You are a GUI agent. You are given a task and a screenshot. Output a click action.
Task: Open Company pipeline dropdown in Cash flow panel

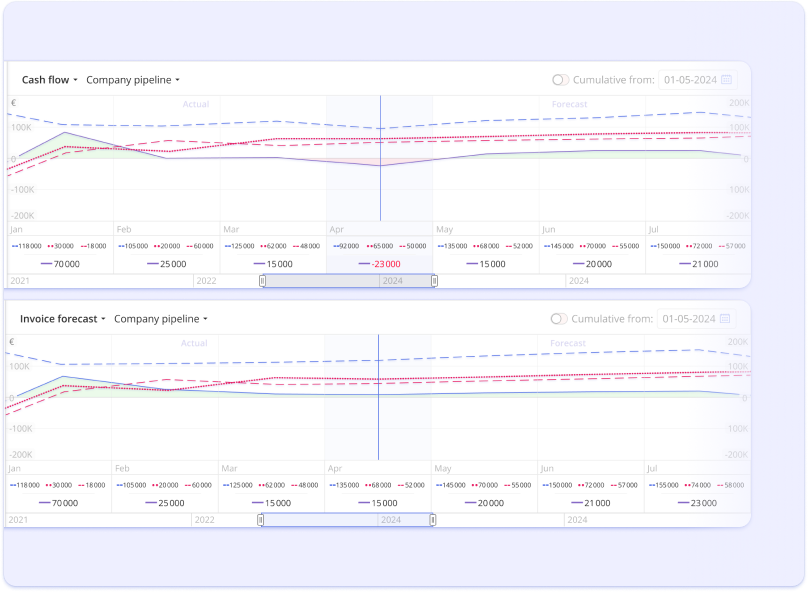click(133, 80)
